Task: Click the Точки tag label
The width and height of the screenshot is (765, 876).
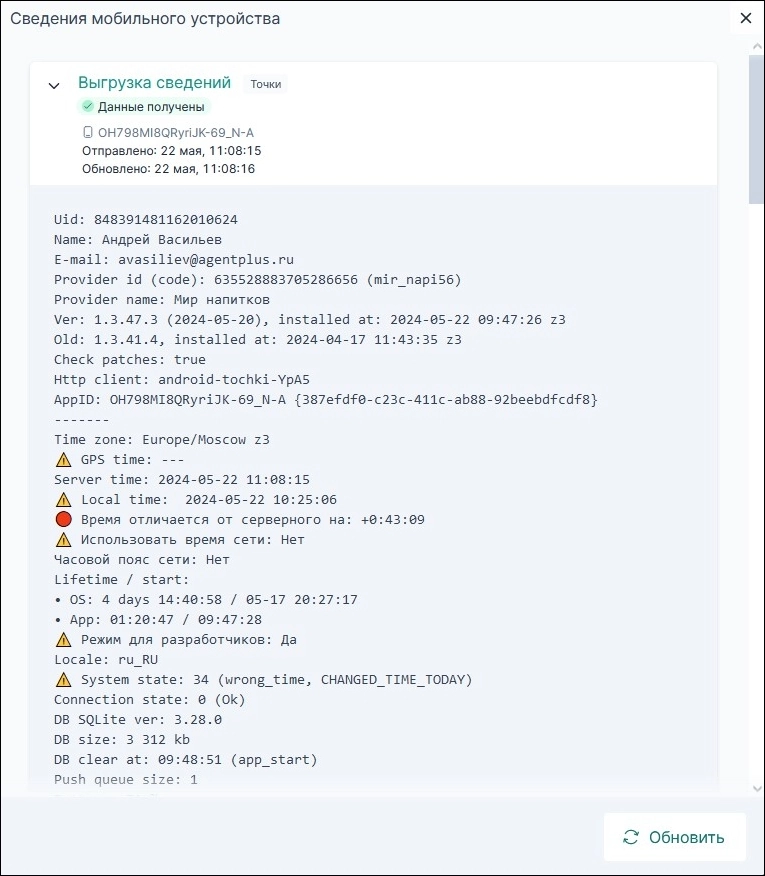Action: point(265,84)
